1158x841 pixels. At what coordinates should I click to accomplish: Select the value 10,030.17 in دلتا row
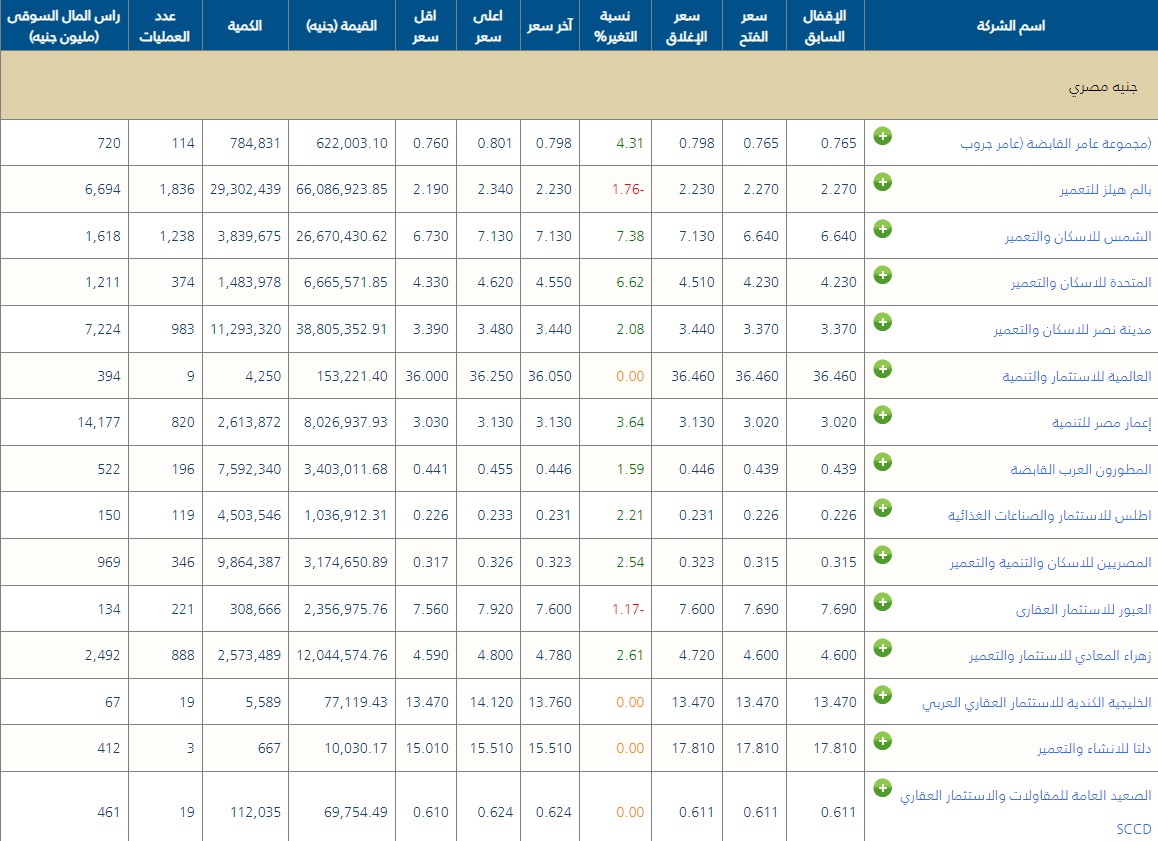356,748
